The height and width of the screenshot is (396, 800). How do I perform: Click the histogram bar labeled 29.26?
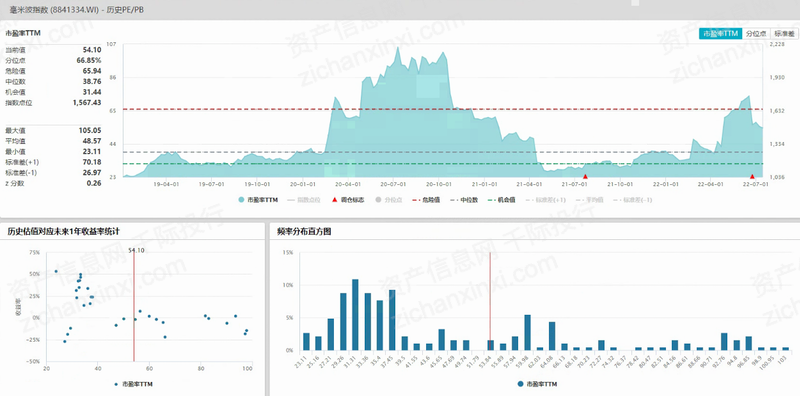coord(343,322)
